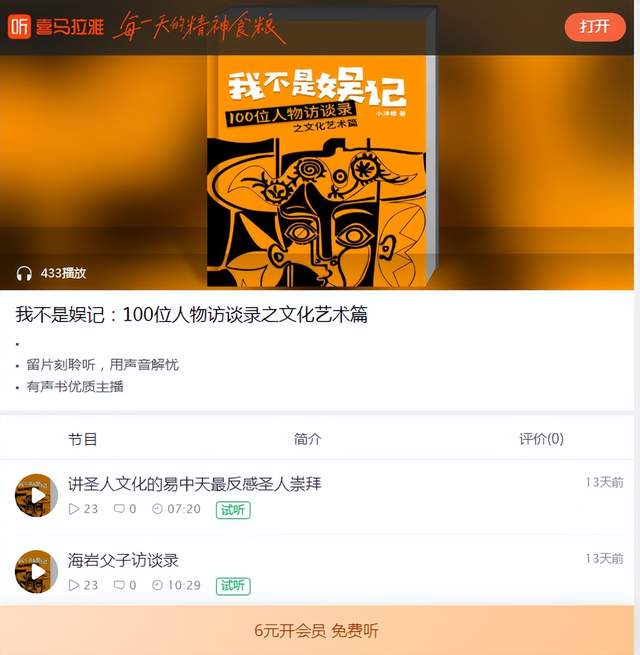Play the 易中天 episode thumbnail
This screenshot has height=655, width=640.
(36, 495)
